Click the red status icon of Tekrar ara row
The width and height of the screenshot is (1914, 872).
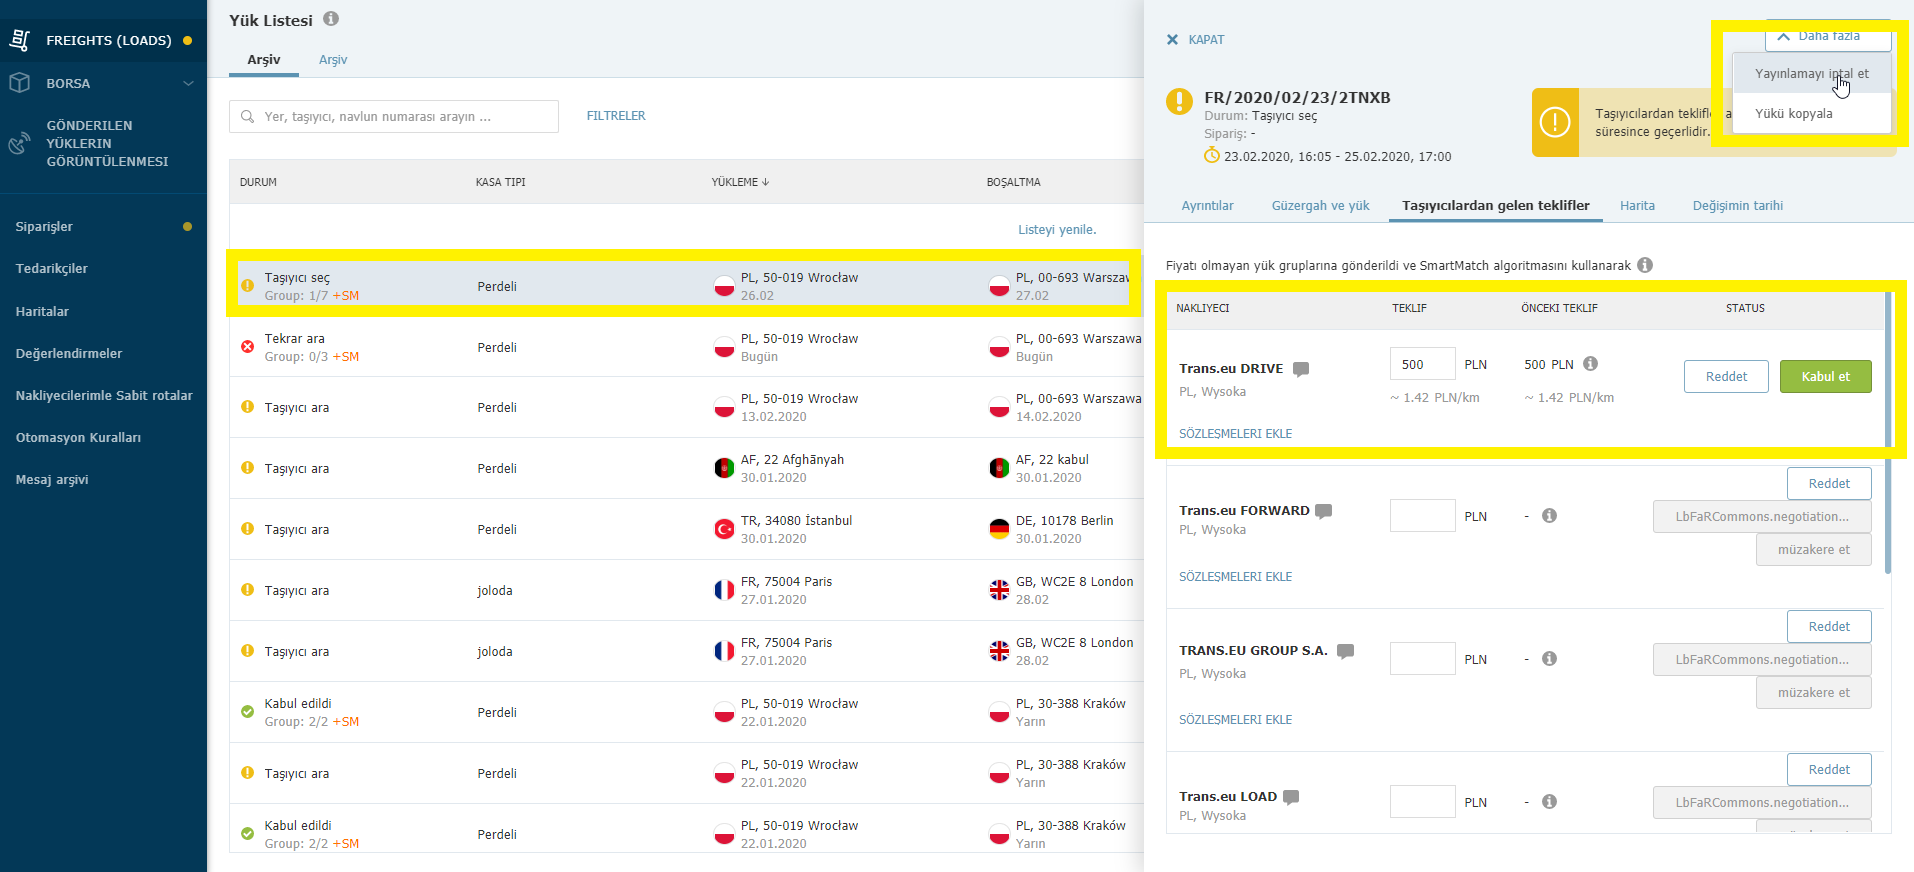point(247,347)
